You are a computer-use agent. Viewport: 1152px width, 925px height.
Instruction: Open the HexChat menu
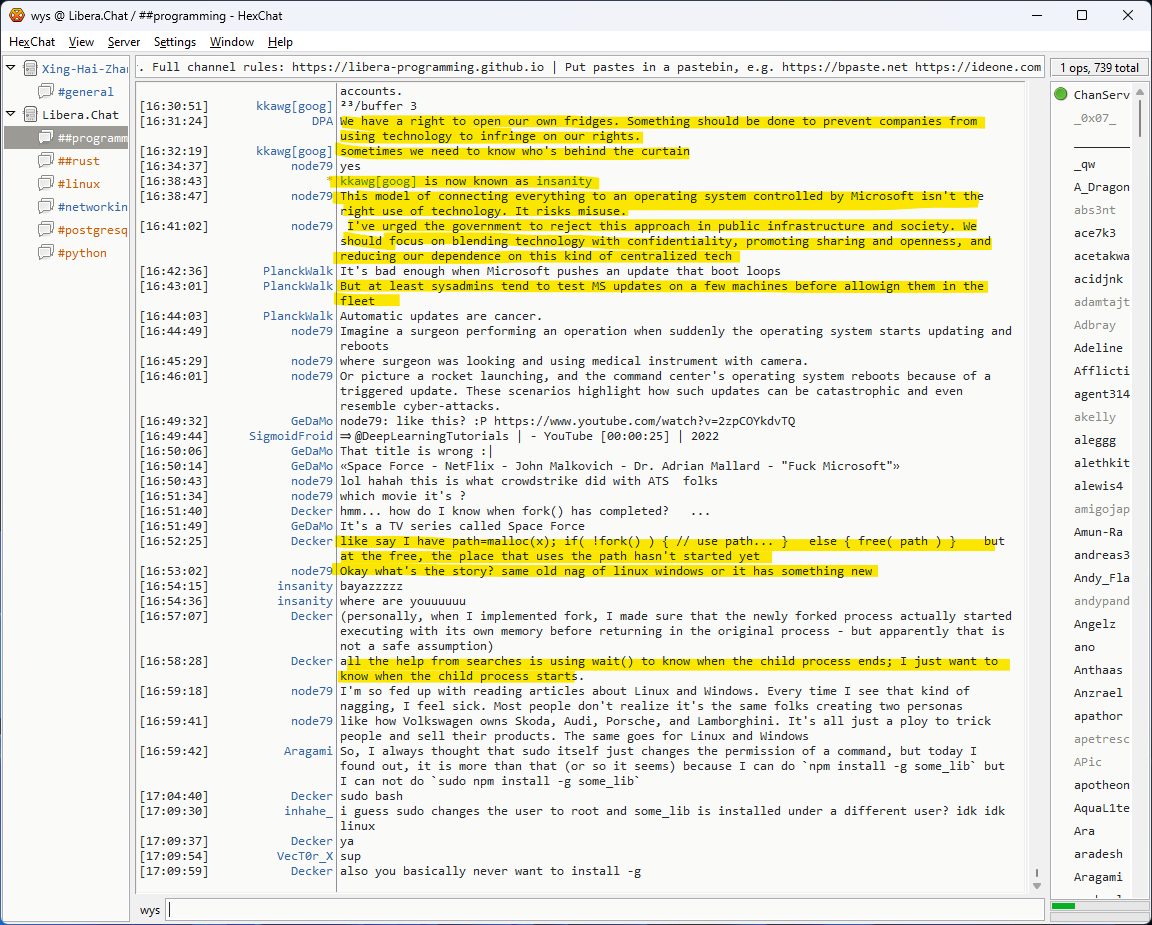32,42
